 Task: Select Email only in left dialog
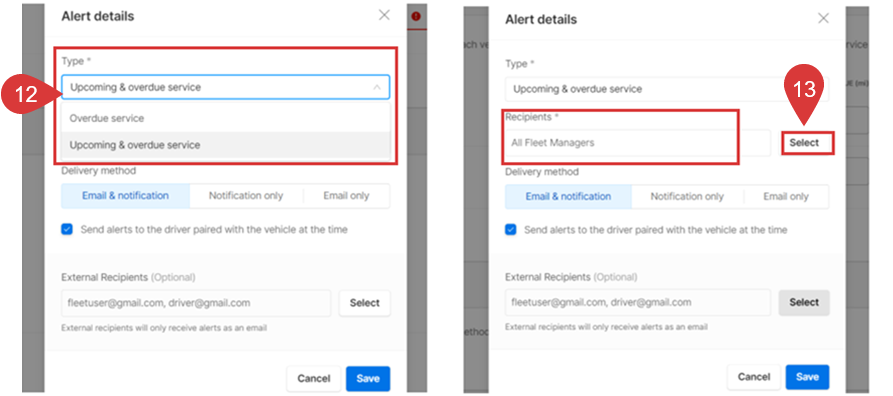coord(346,195)
